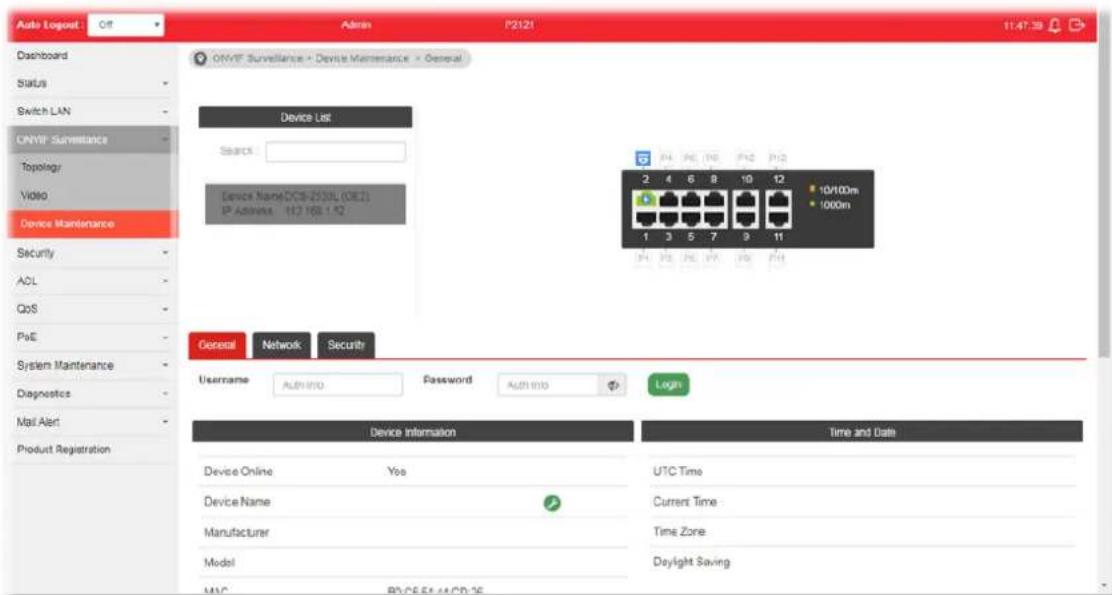Open the Auto Logout dropdown
The height and width of the screenshot is (595, 1112).
(127, 25)
